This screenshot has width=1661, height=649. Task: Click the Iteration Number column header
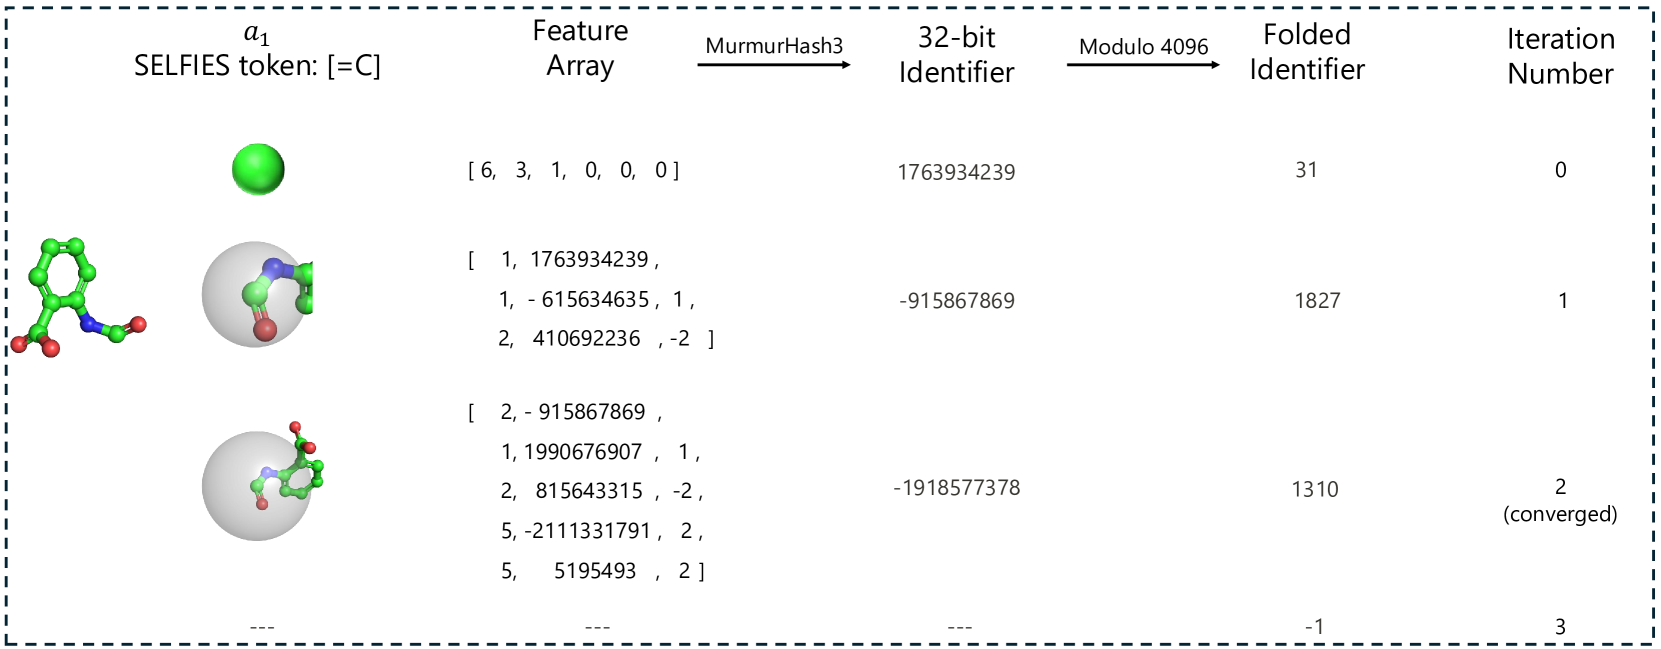click(x=1560, y=56)
